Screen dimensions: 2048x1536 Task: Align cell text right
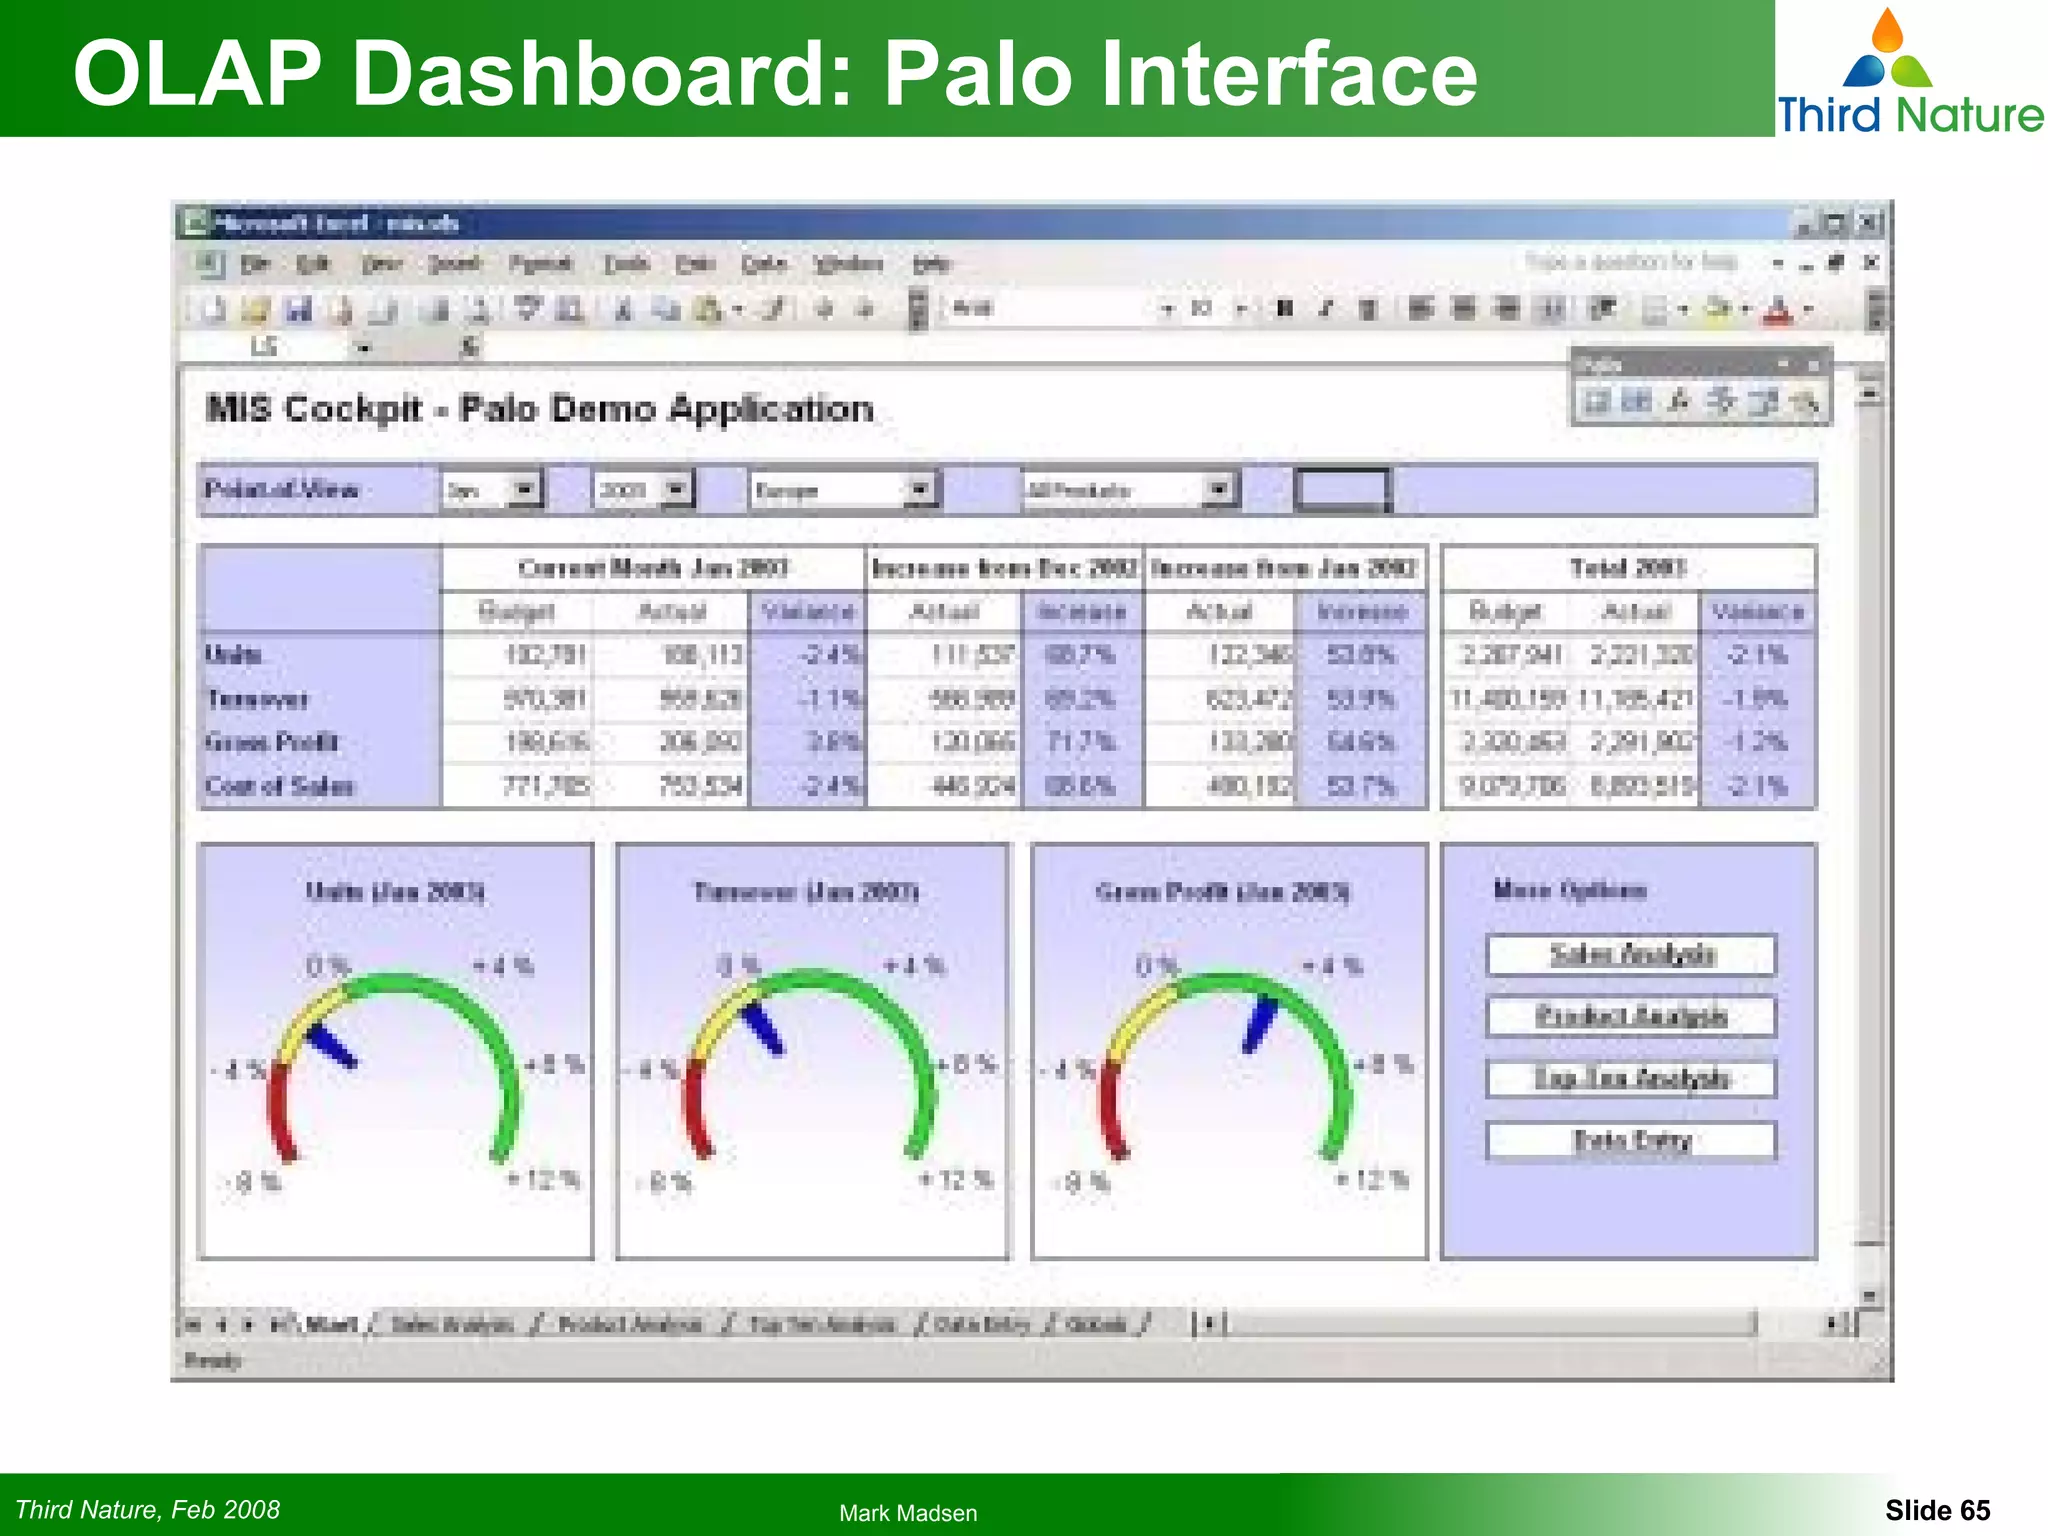tap(1506, 309)
